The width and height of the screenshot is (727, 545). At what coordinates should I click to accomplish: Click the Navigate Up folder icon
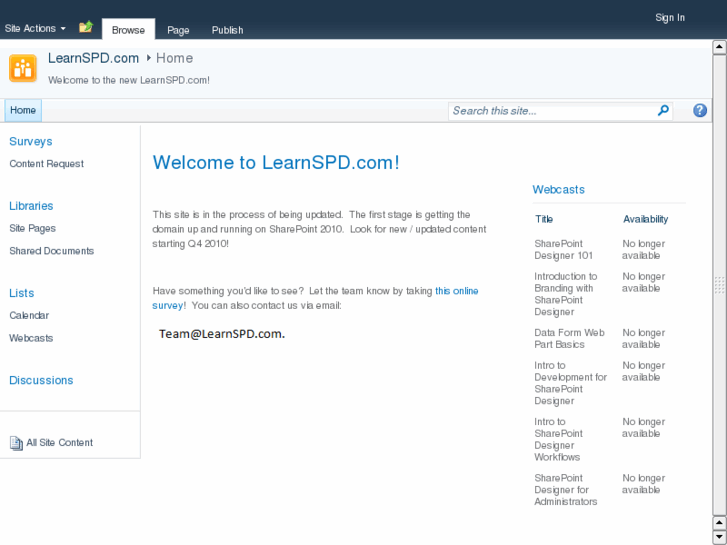point(86,27)
